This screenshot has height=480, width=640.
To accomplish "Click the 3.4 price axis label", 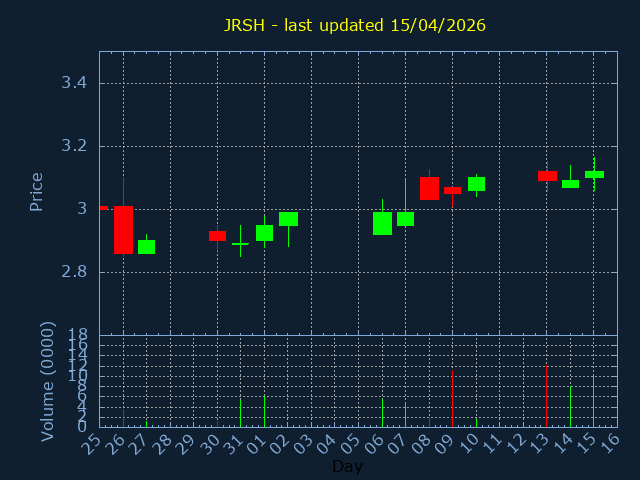I will click(74, 83).
